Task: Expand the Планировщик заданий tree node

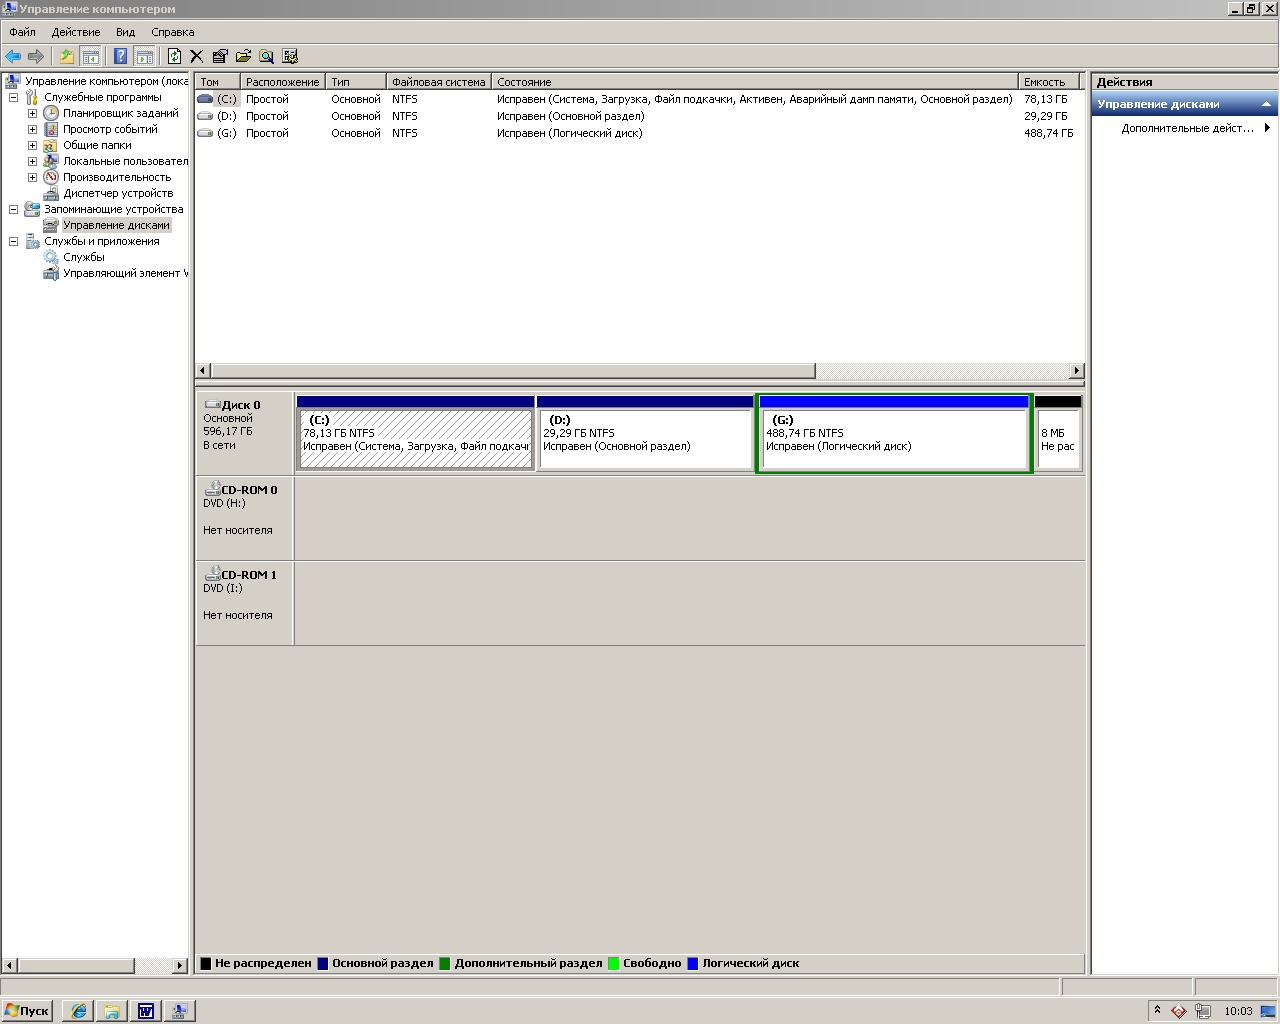Action: click(32, 113)
